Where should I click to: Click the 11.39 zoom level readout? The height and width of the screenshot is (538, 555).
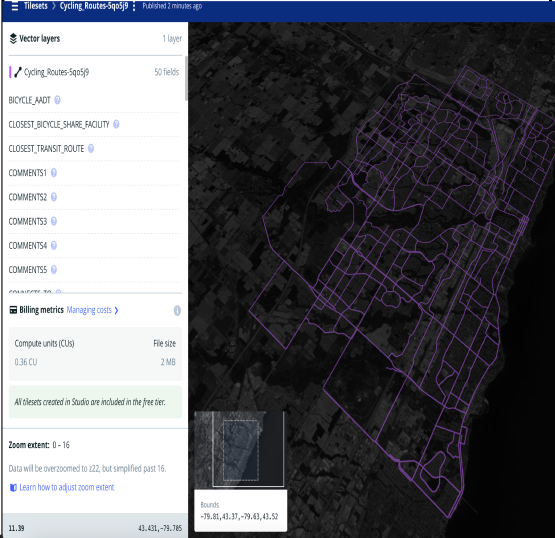tap(16, 528)
